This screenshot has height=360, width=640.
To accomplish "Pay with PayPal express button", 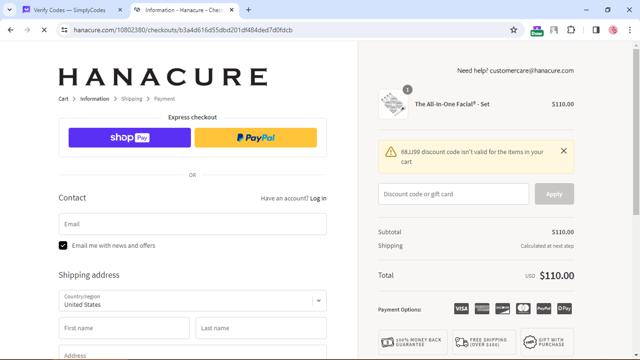I will pos(256,138).
